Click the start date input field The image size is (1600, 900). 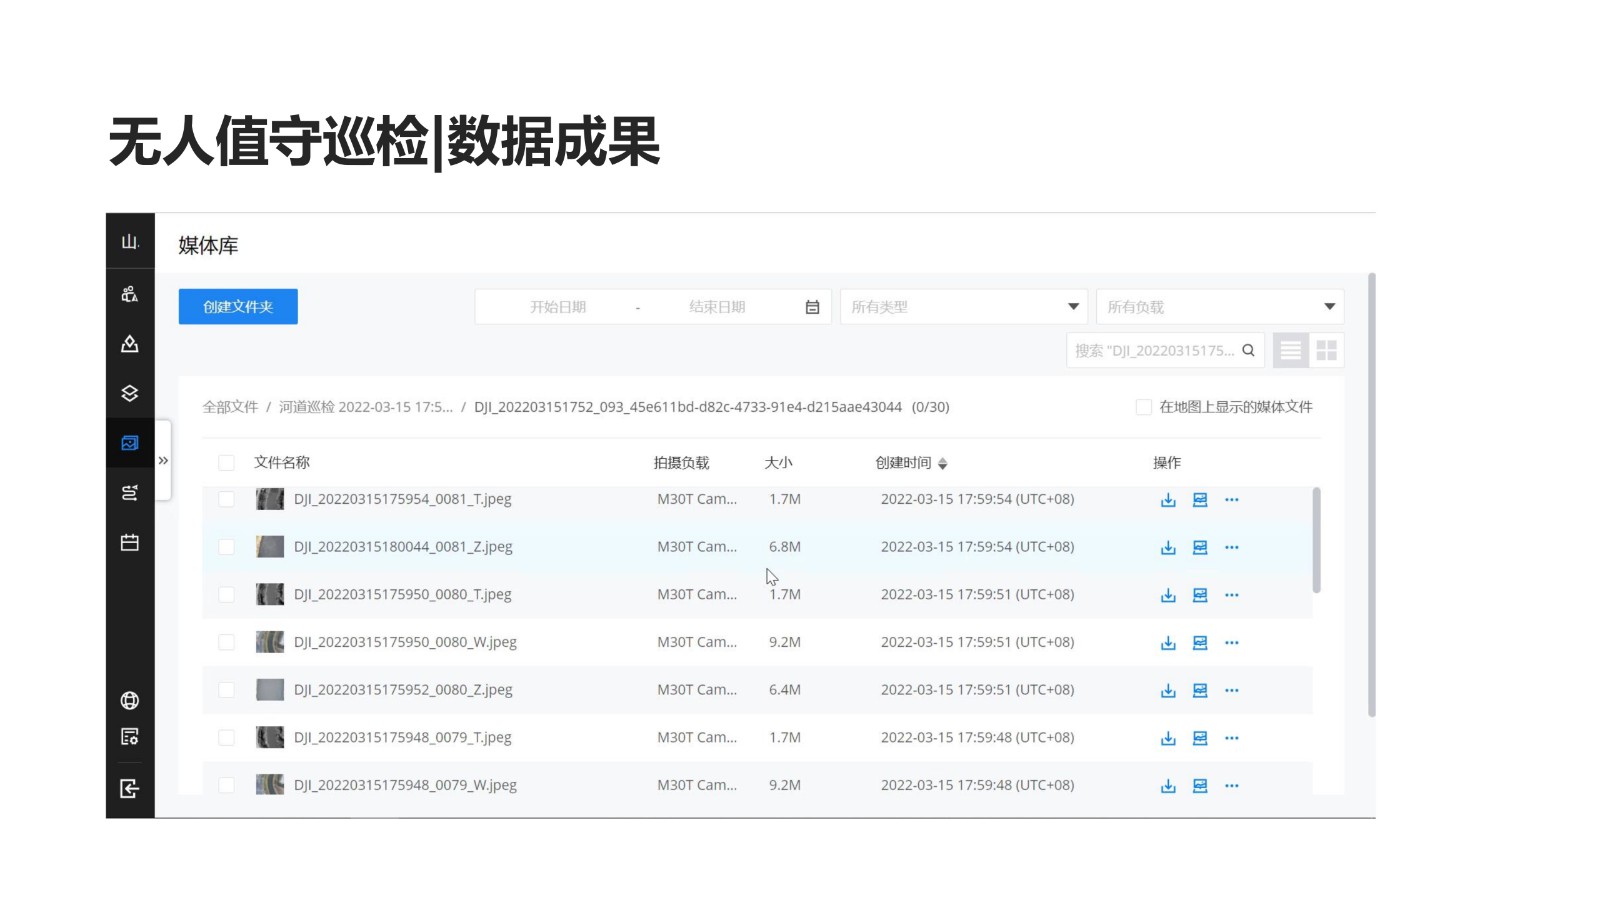point(558,307)
